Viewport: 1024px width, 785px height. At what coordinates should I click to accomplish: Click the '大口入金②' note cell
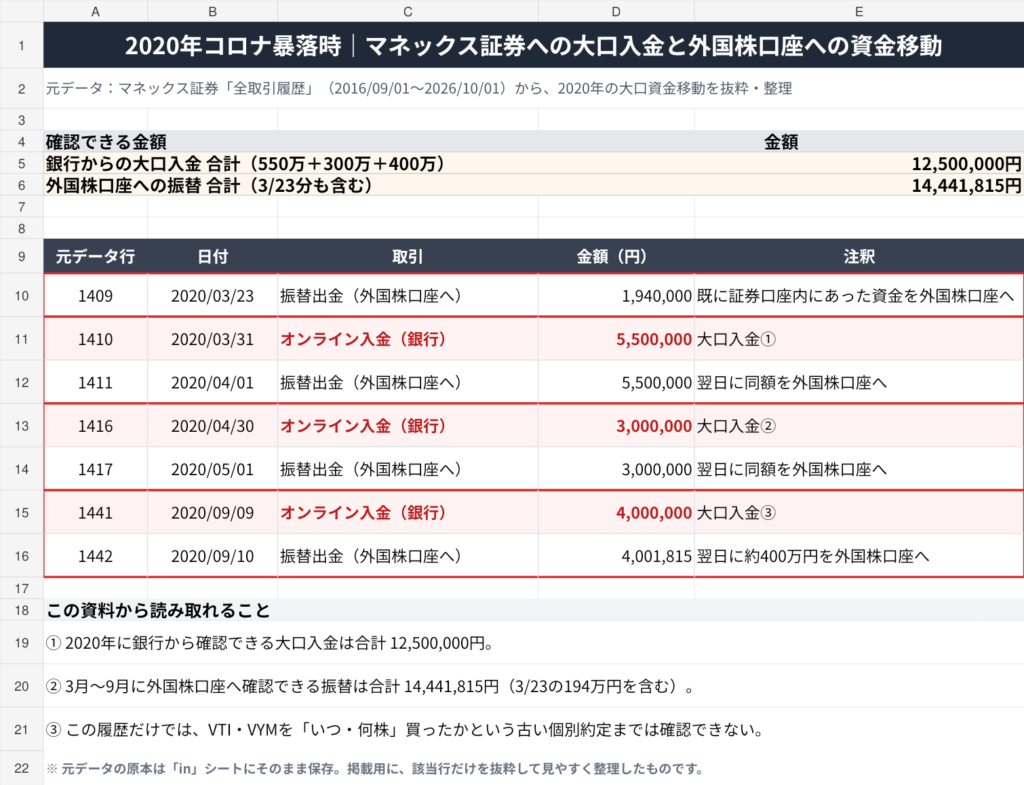tap(859, 426)
